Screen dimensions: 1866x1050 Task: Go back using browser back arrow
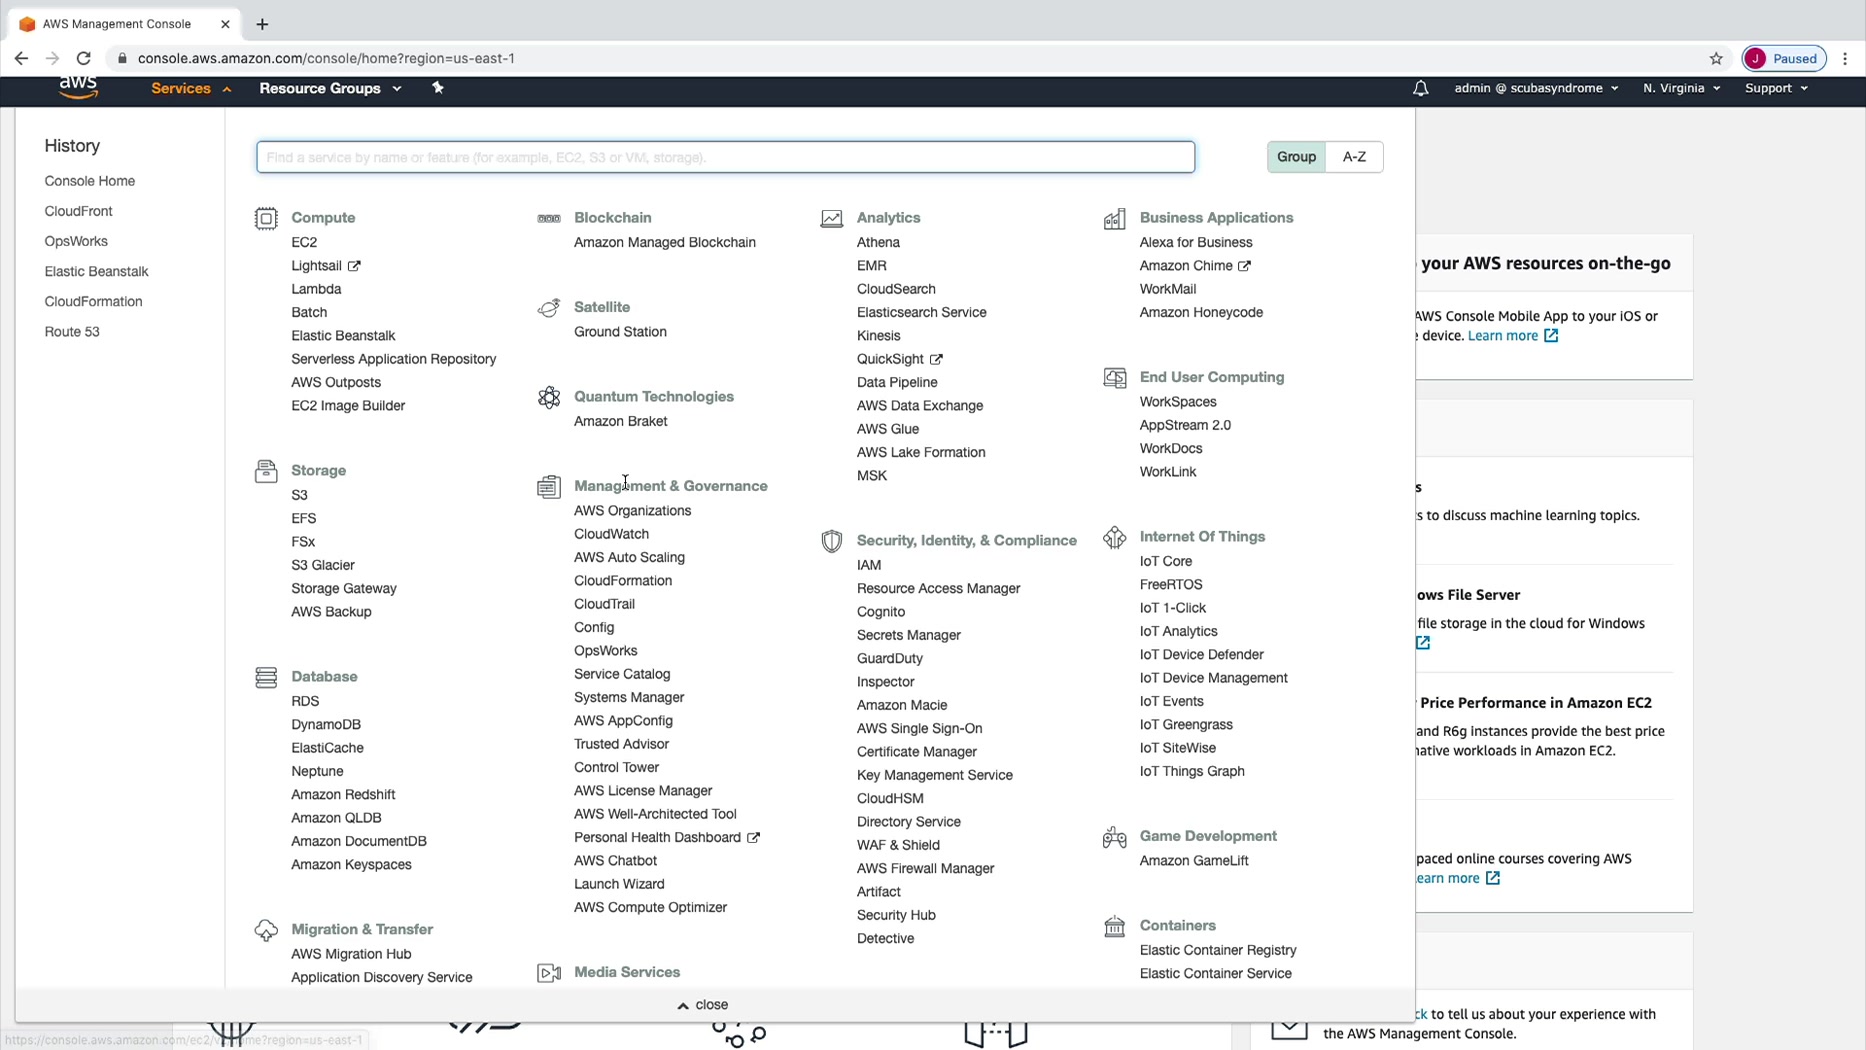tap(21, 58)
